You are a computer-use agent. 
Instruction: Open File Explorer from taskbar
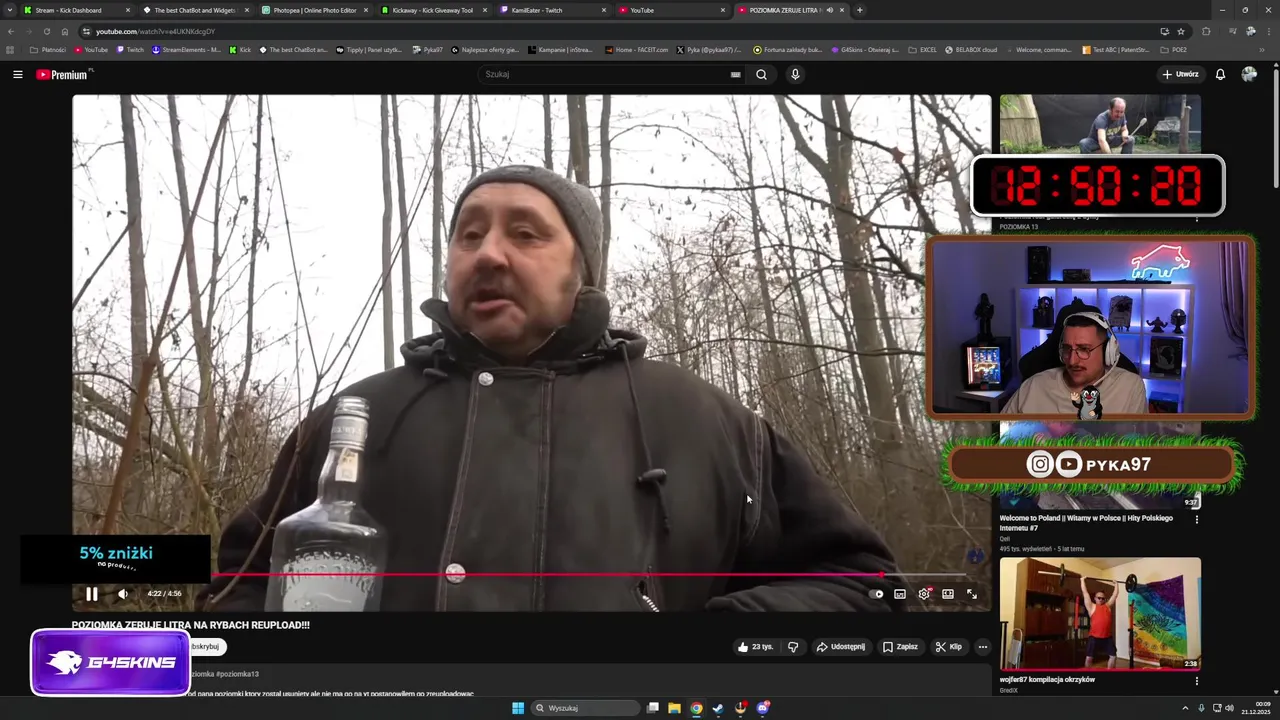[674, 708]
